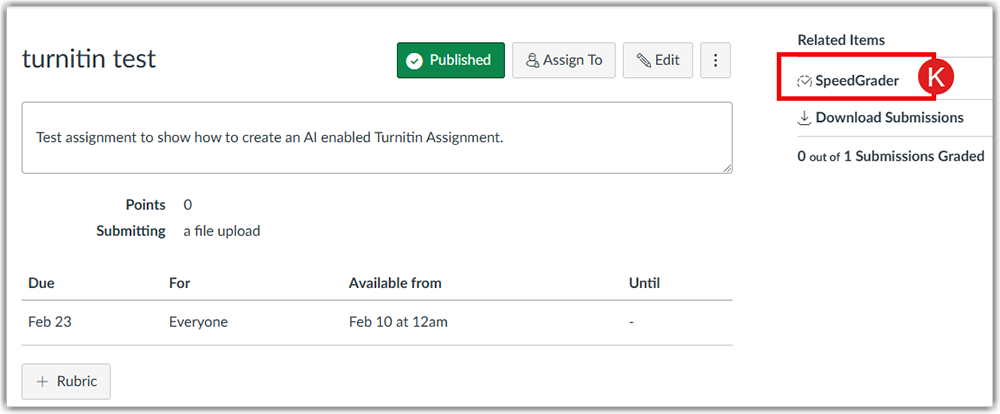The width and height of the screenshot is (1000, 414).
Task: Click the Related Items heading
Action: click(x=841, y=40)
